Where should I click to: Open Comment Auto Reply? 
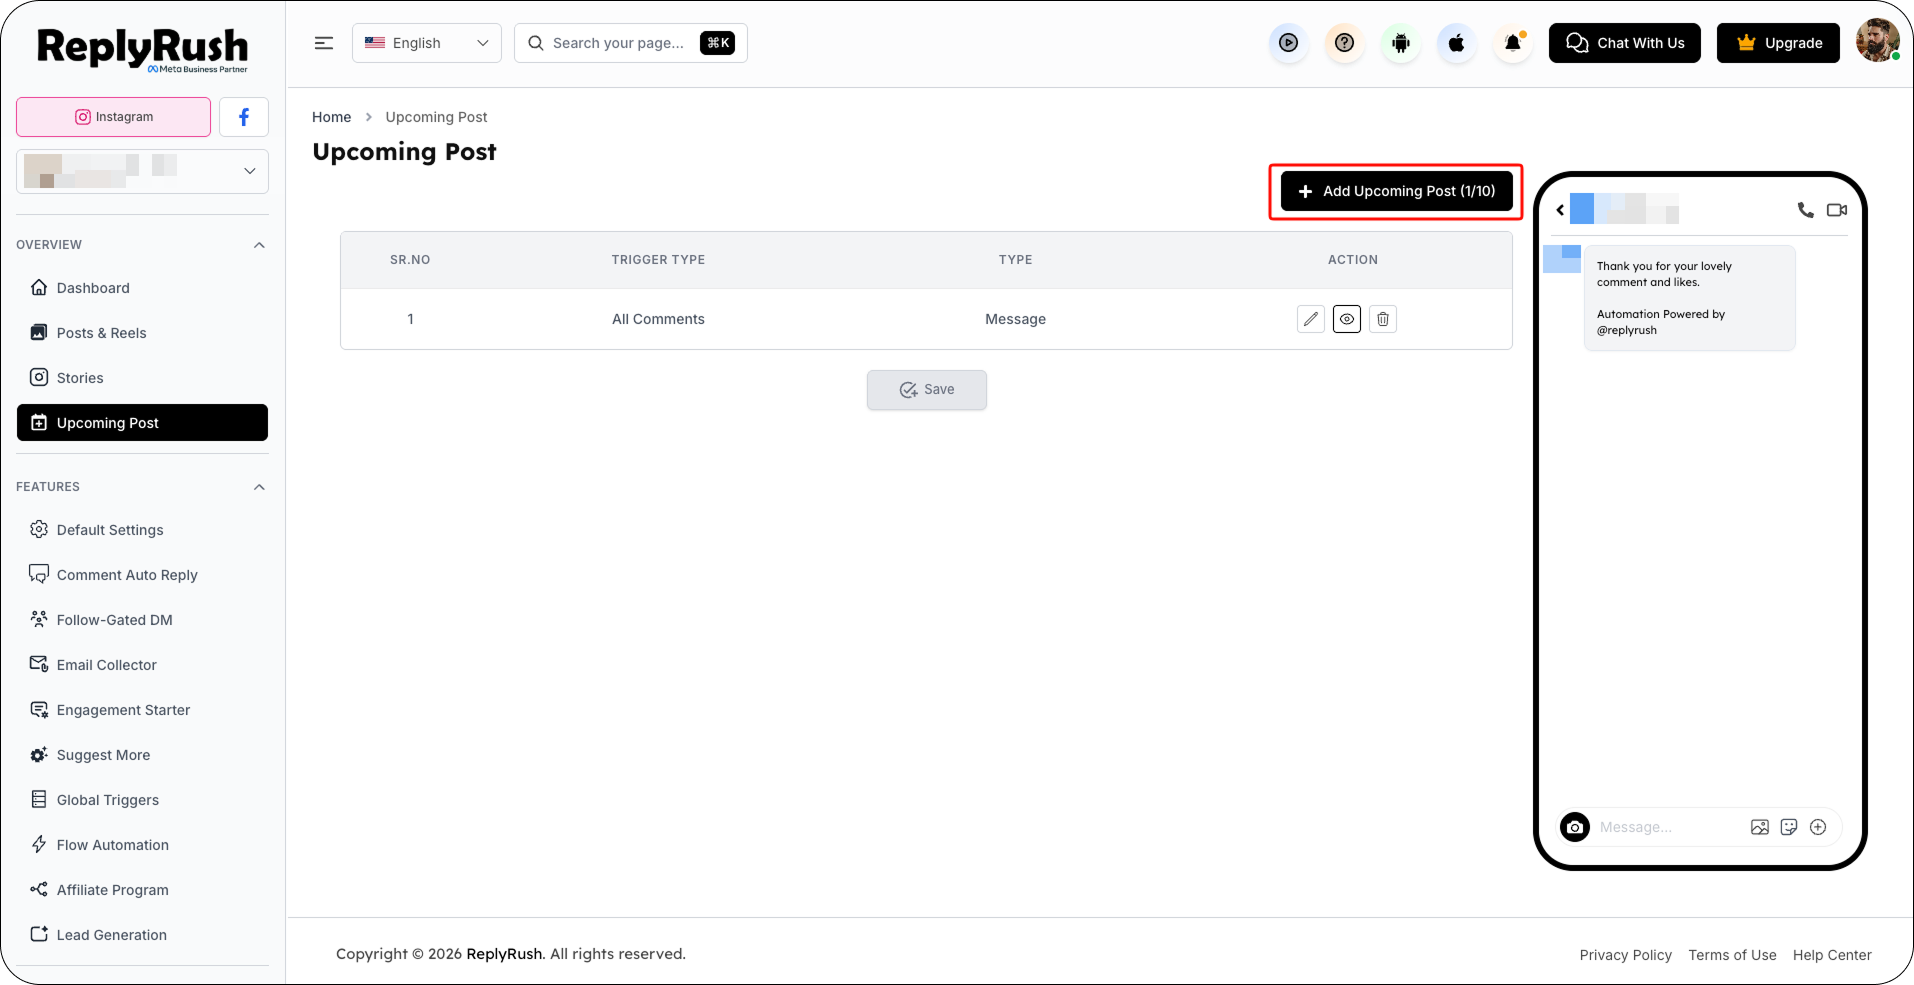point(142,575)
